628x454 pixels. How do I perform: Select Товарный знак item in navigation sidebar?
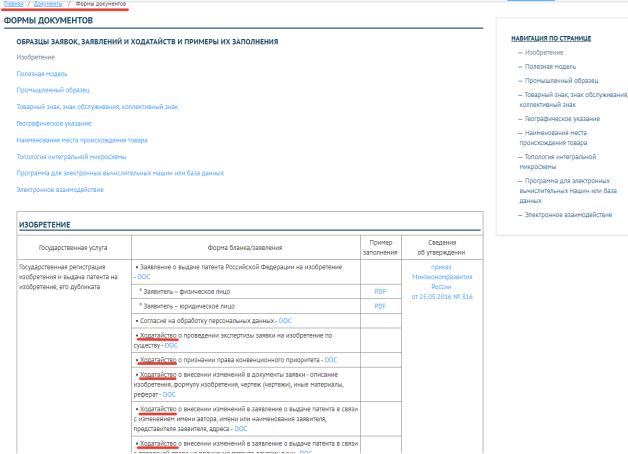(x=574, y=99)
